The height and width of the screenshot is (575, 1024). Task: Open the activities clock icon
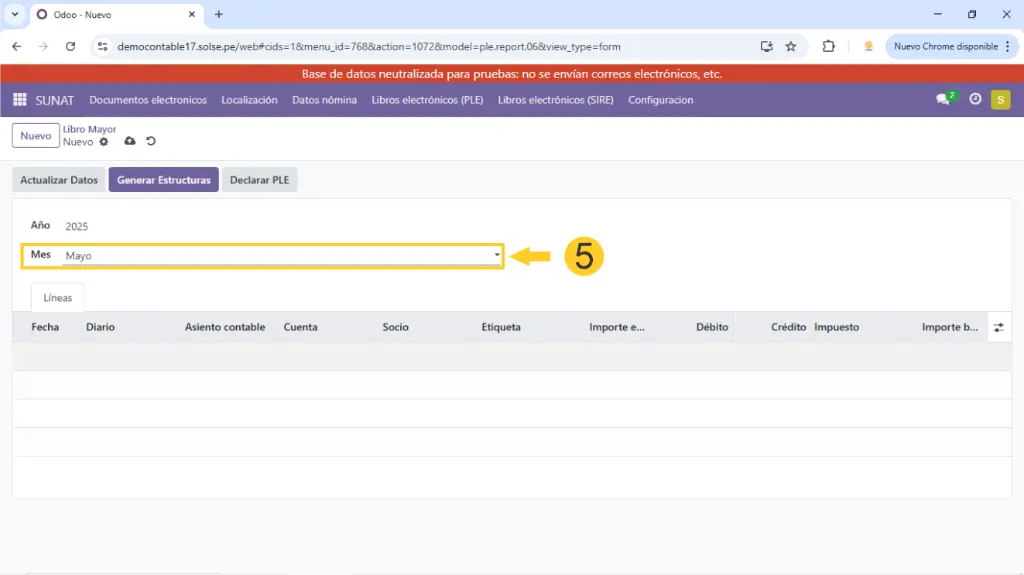tap(975, 100)
